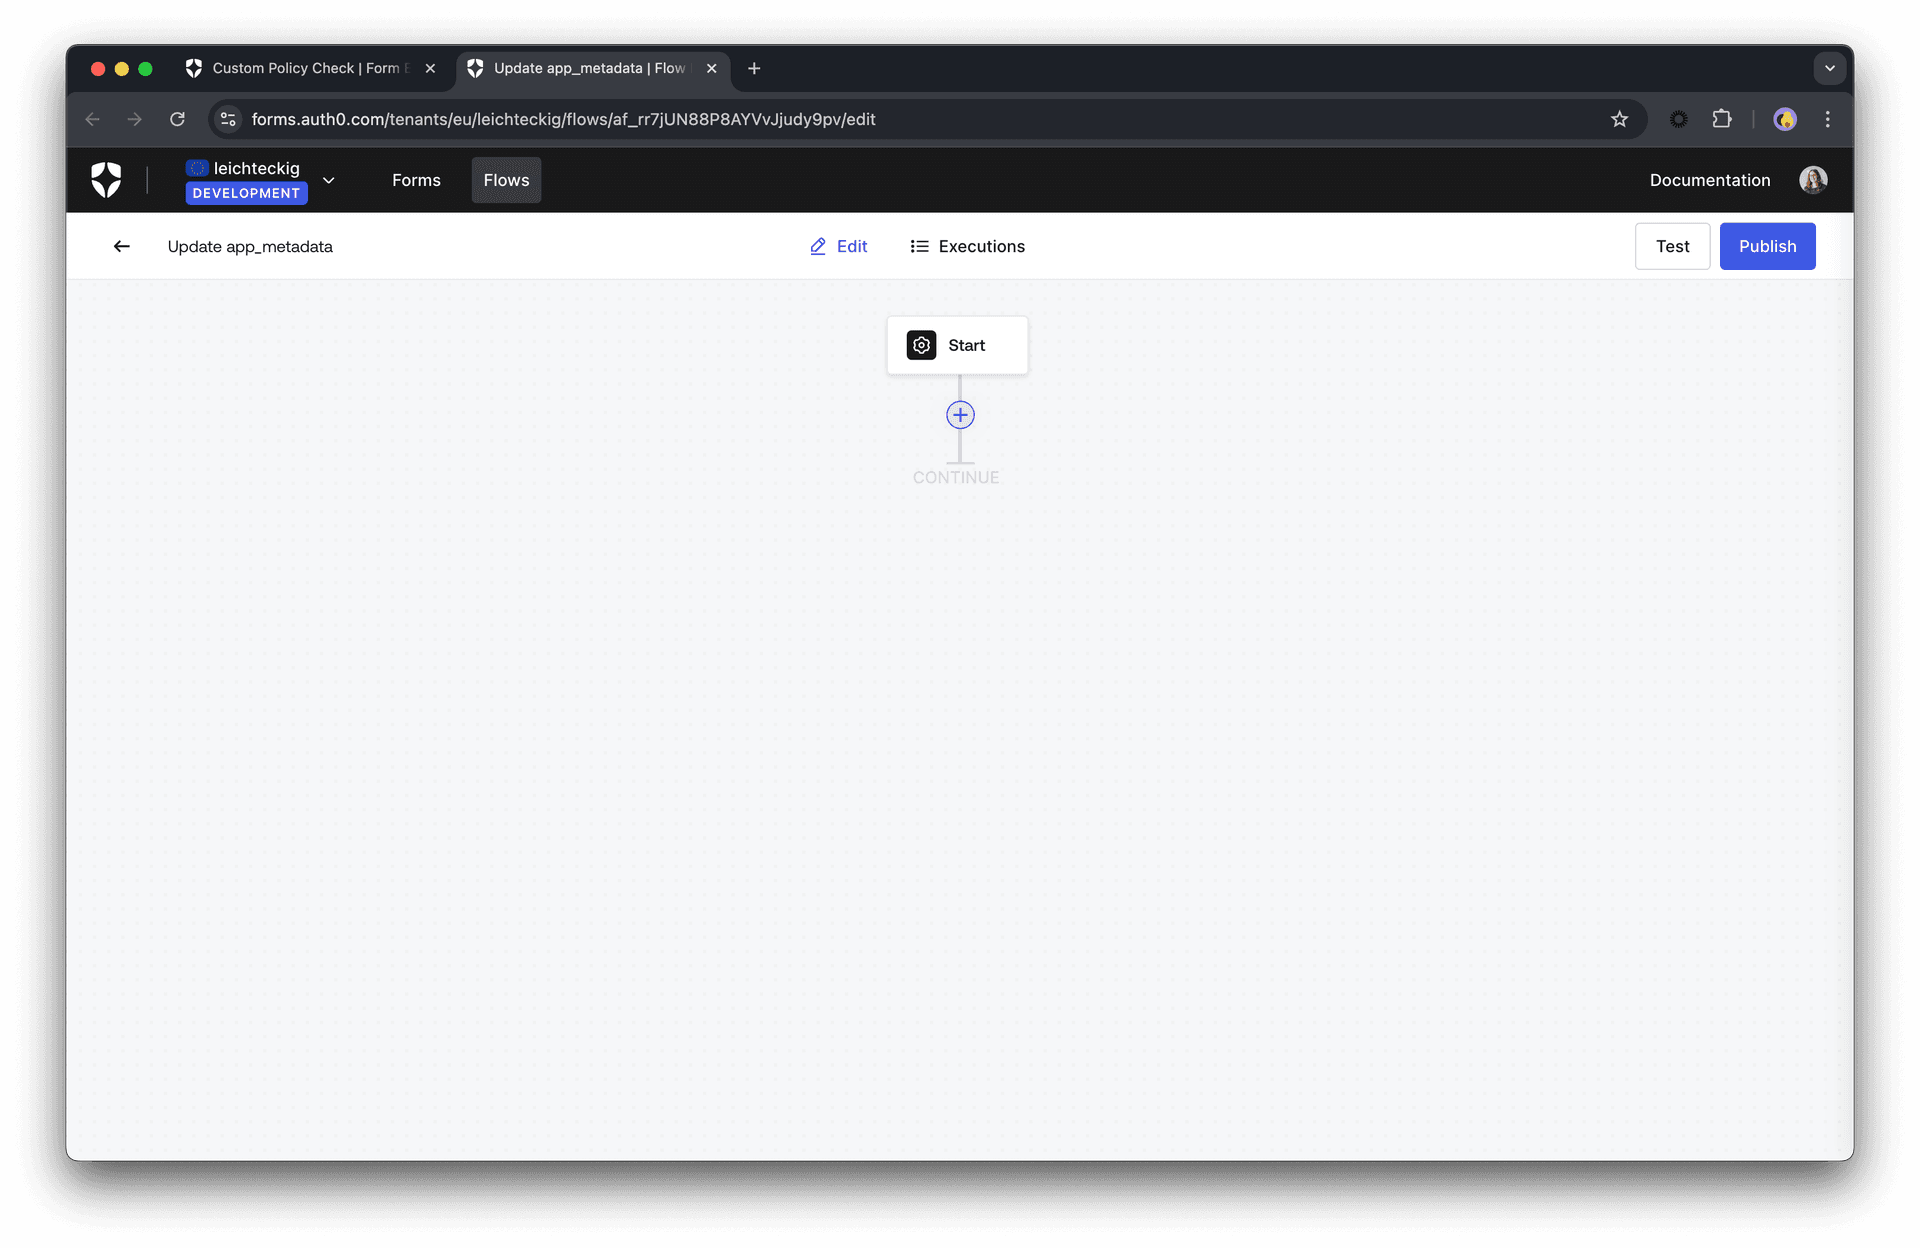
Task: Bookmark the page with the star icon
Action: tap(1619, 119)
